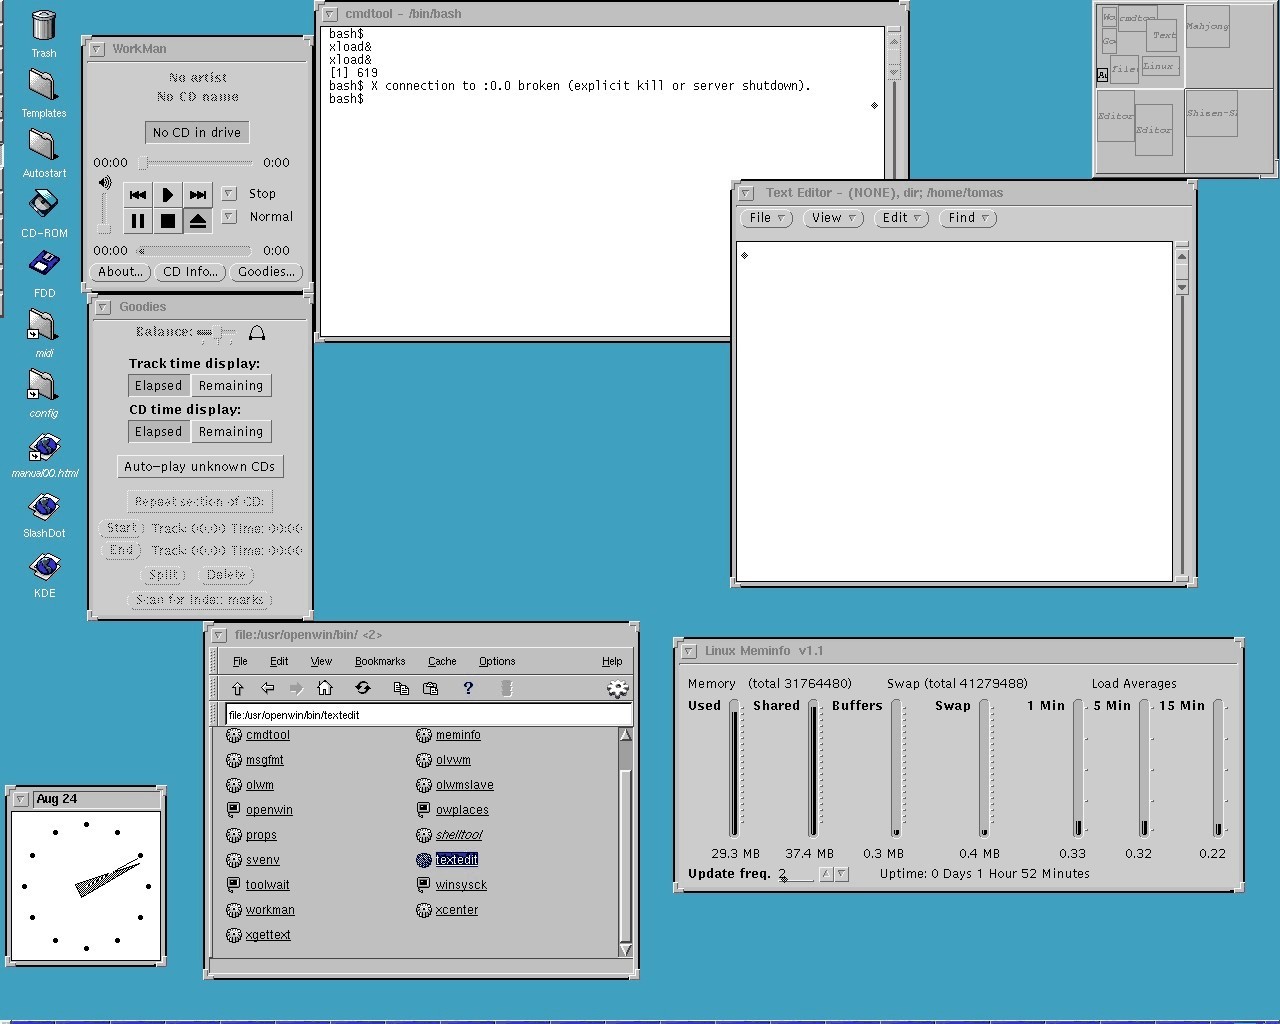Go up one directory with up arrow
The width and height of the screenshot is (1280, 1024).
(237, 688)
